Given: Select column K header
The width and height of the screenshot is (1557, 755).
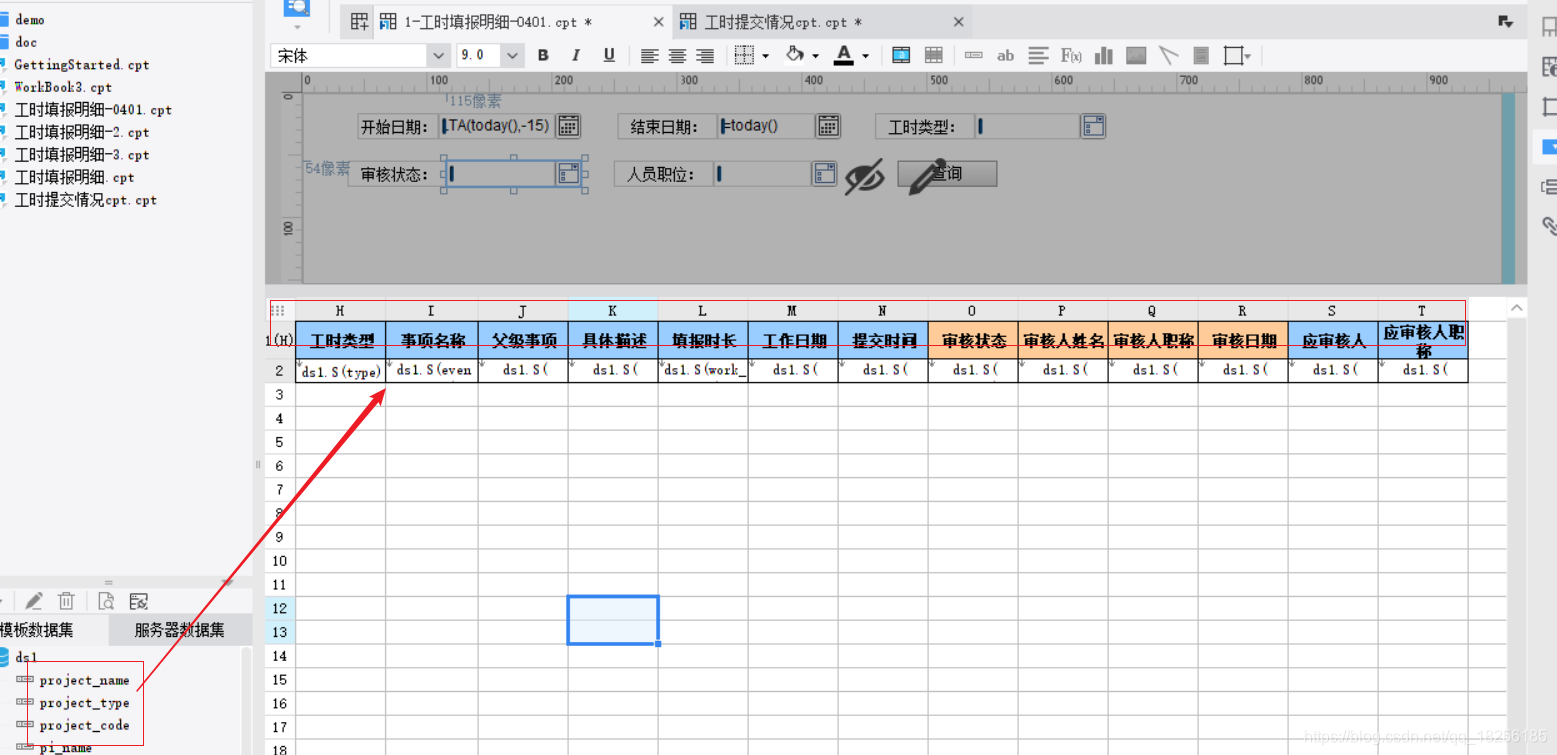Looking at the screenshot, I should click(613, 311).
